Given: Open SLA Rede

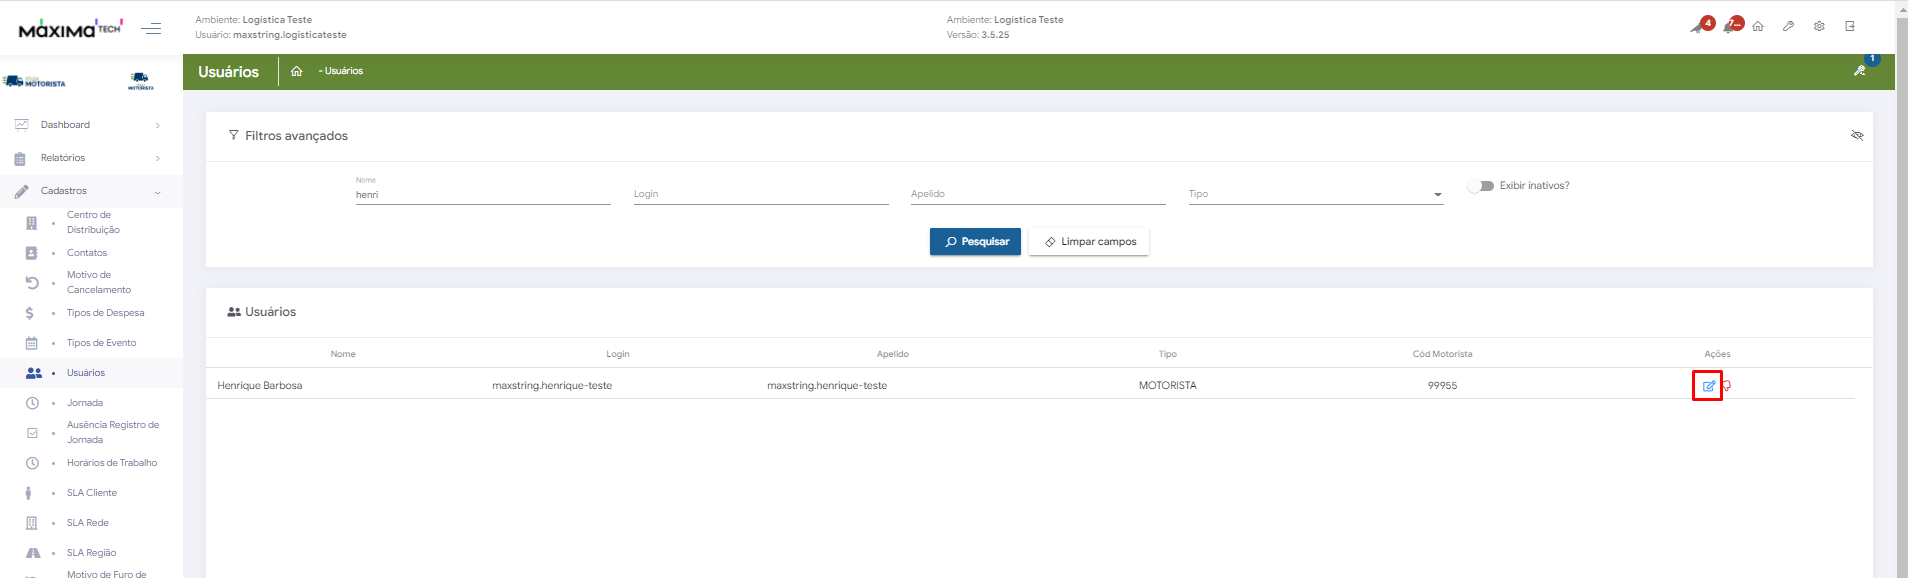Looking at the screenshot, I should (x=88, y=523).
